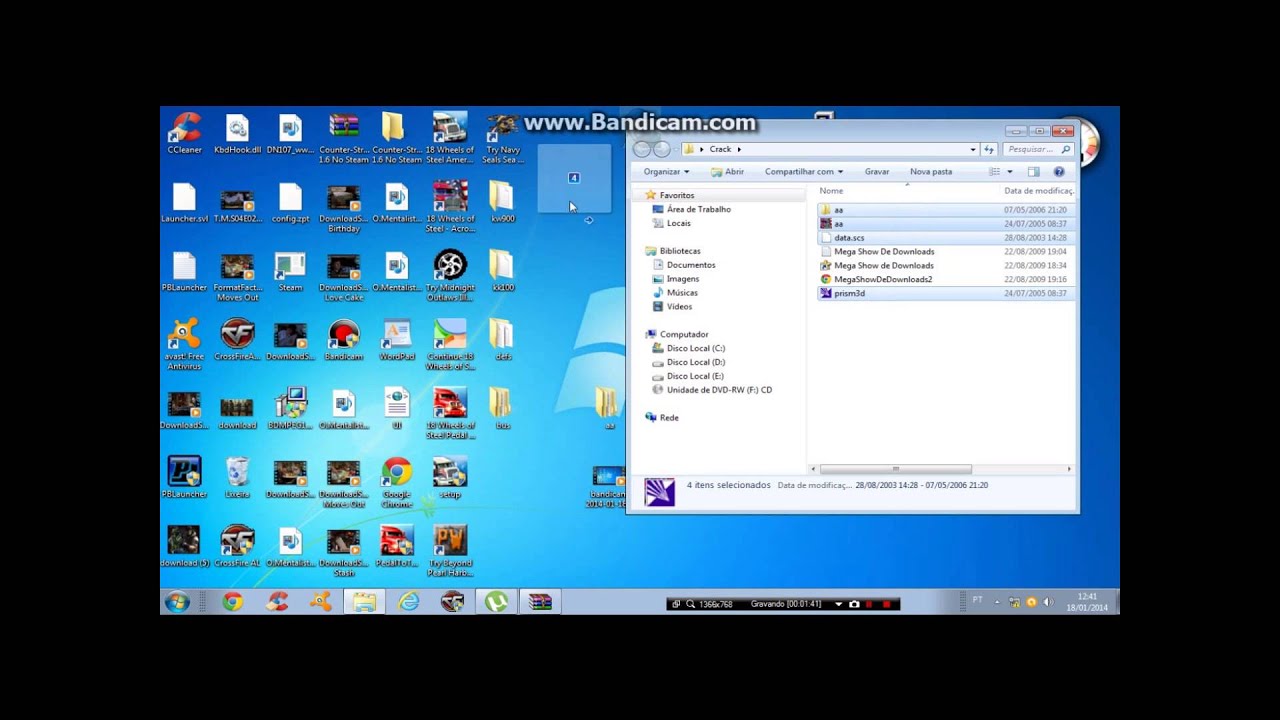Screen dimensions: 1280x720
Task: Select avast! Free Antivirus desktop shortcut
Action: click(184, 345)
